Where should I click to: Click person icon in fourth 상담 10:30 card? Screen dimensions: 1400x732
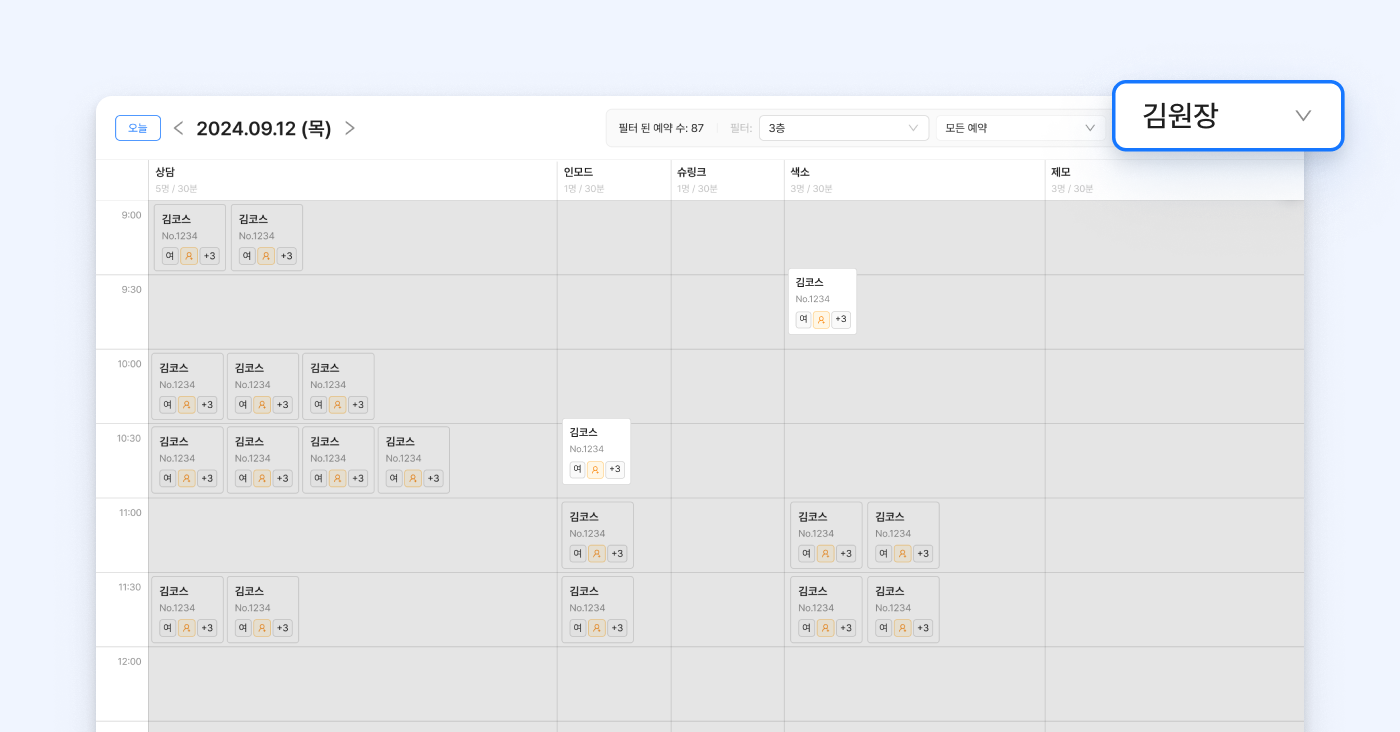[x=413, y=479]
